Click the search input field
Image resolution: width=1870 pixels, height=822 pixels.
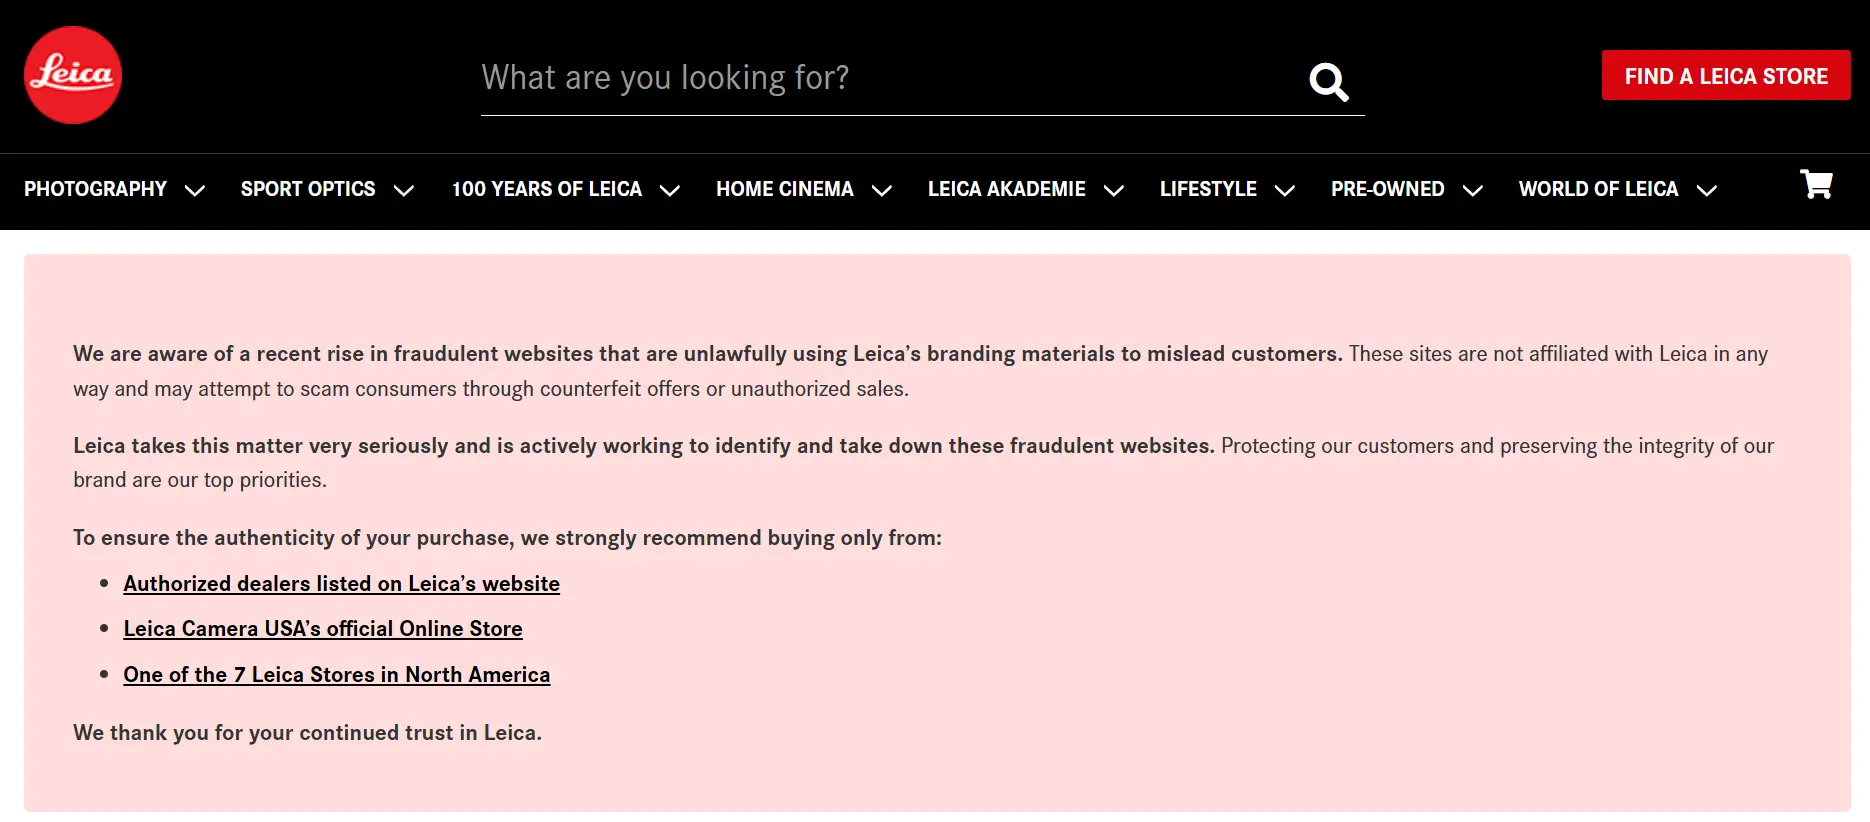click(880, 78)
